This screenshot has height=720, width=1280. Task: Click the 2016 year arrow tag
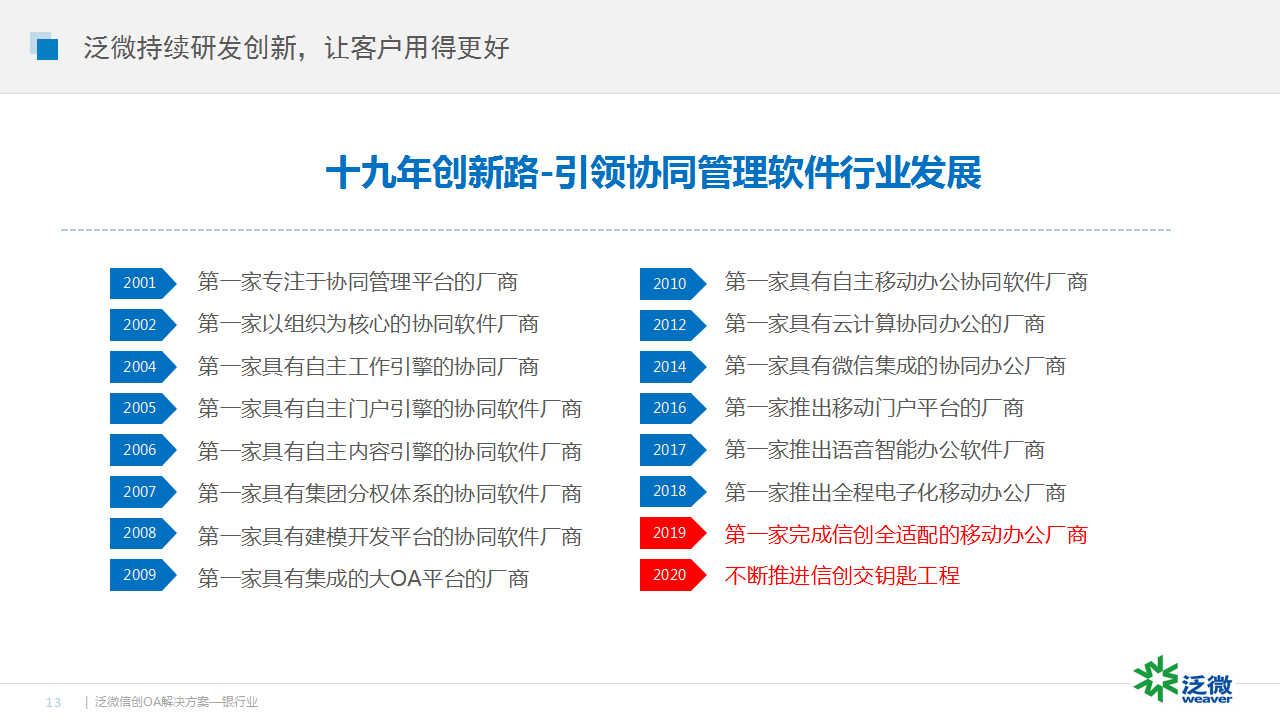[x=673, y=408]
